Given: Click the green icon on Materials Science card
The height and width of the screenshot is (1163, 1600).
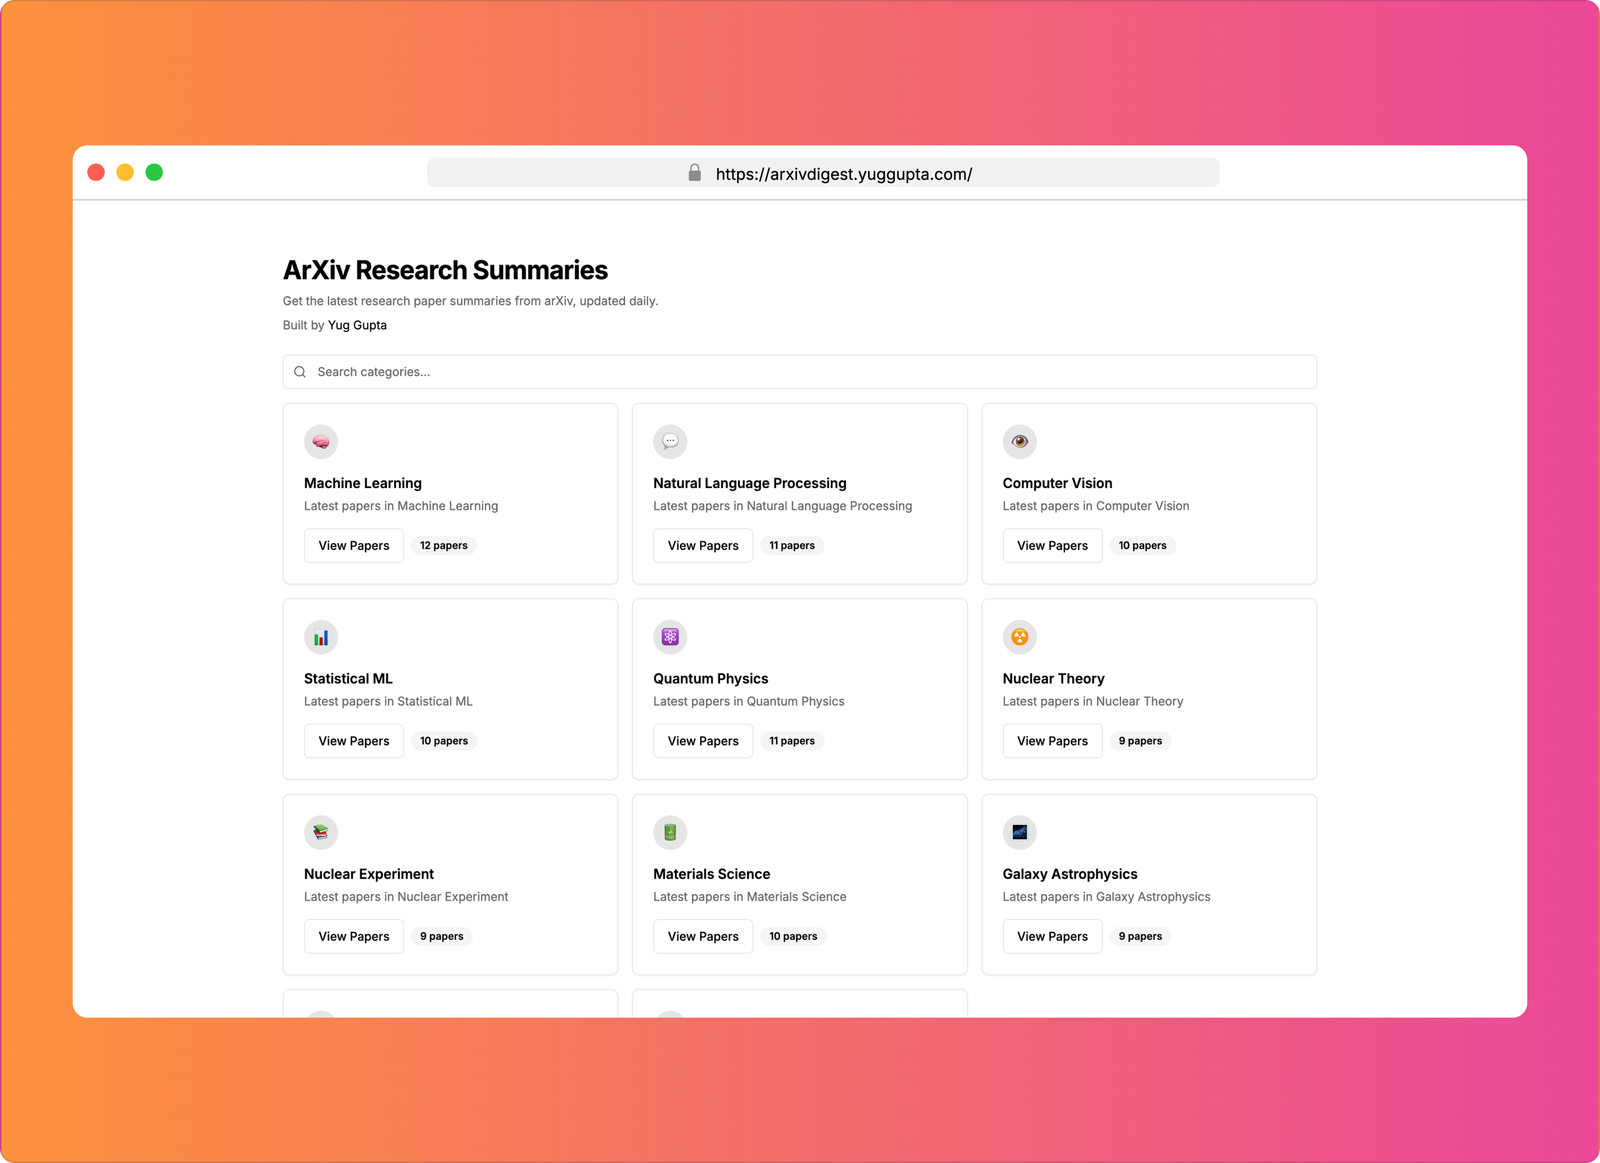Looking at the screenshot, I should tap(670, 832).
